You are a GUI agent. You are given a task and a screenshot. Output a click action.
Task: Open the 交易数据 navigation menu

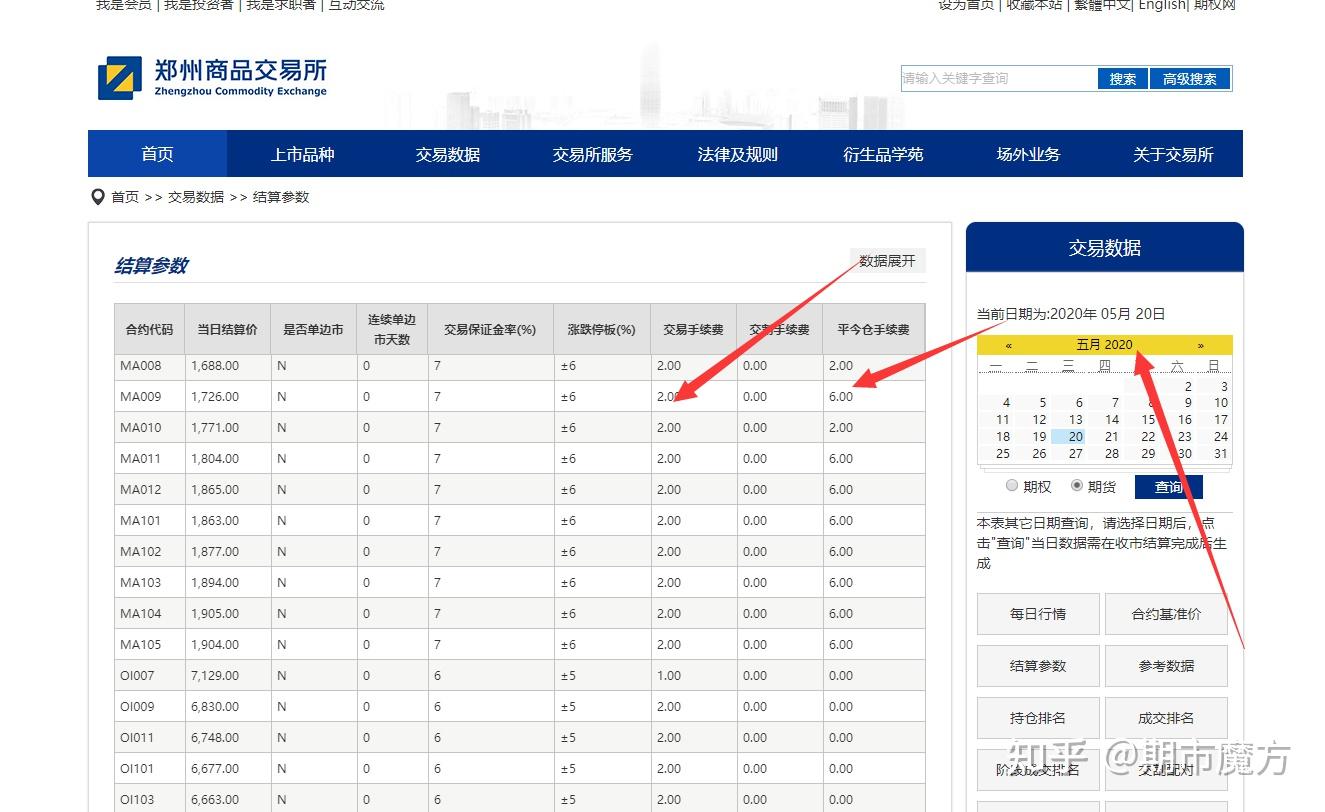[x=447, y=154]
